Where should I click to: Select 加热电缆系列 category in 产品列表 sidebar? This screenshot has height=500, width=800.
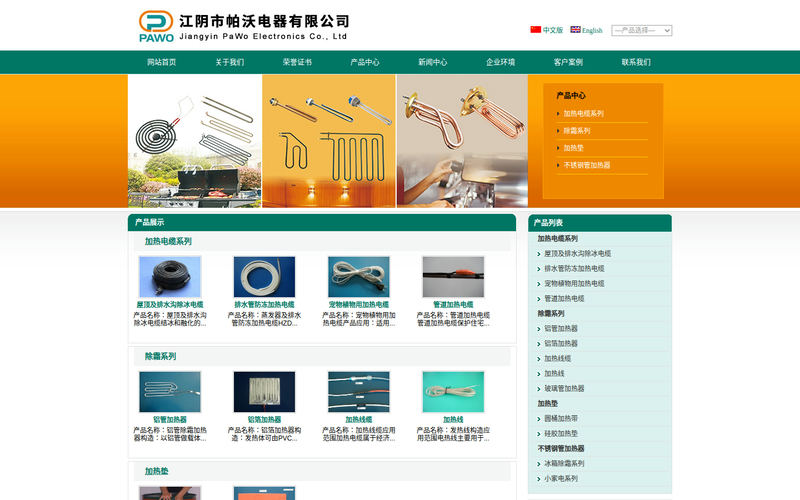tap(558, 238)
